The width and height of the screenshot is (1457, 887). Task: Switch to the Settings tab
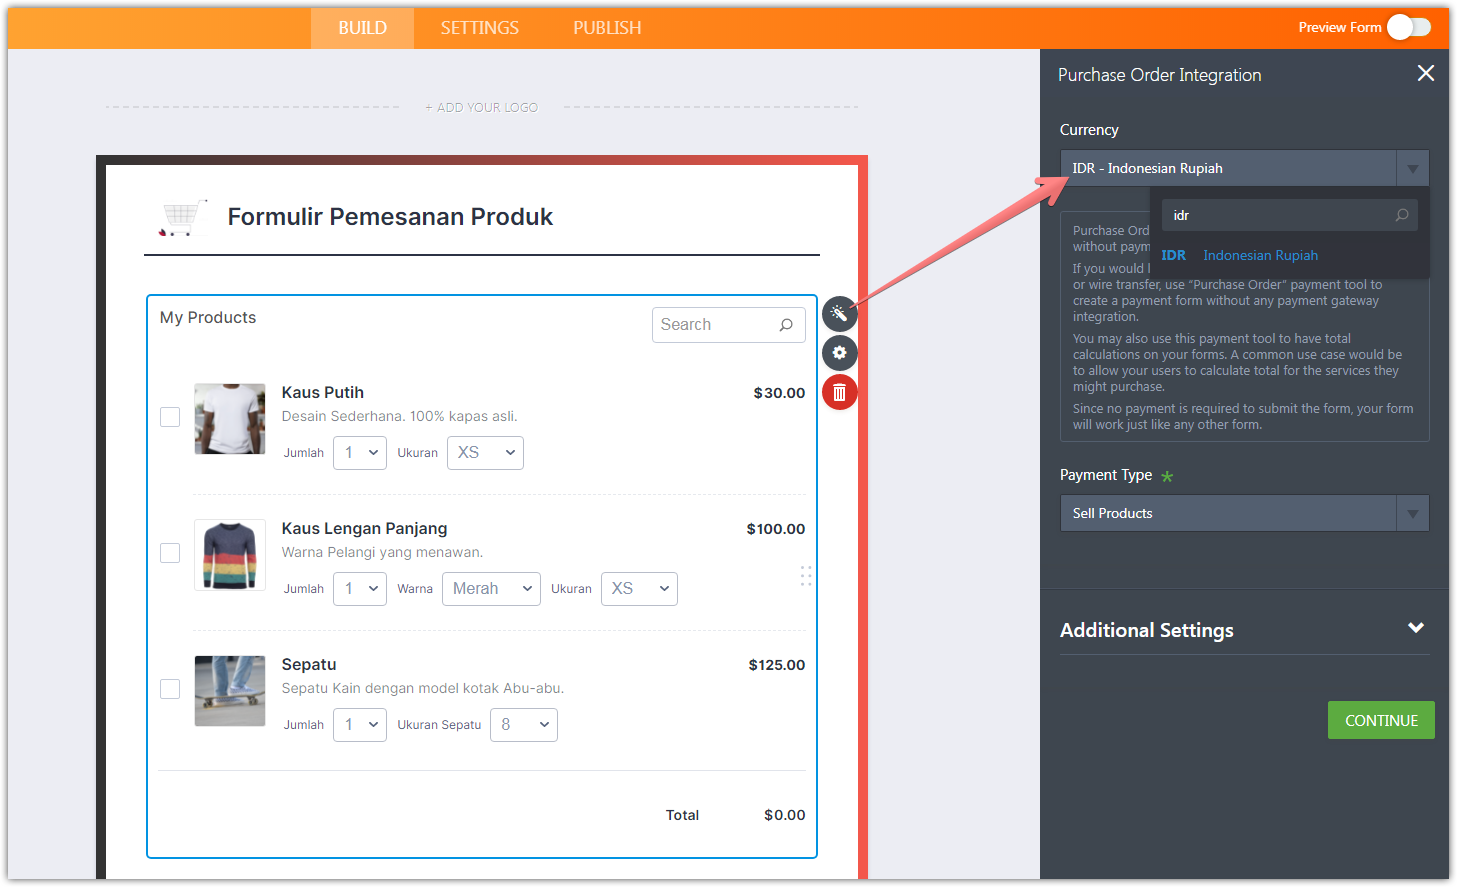tap(479, 28)
